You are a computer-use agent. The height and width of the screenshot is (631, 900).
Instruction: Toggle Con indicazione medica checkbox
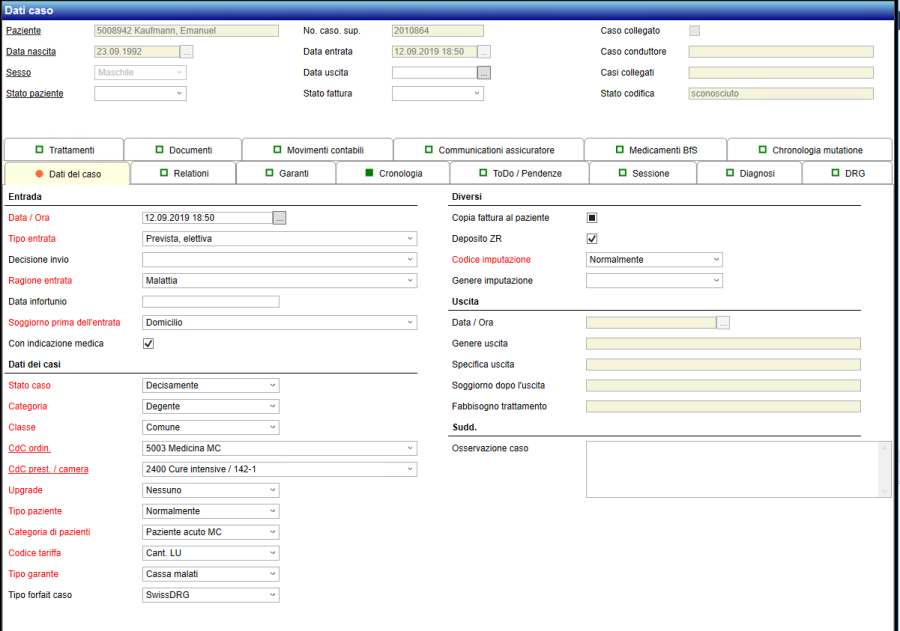point(149,343)
